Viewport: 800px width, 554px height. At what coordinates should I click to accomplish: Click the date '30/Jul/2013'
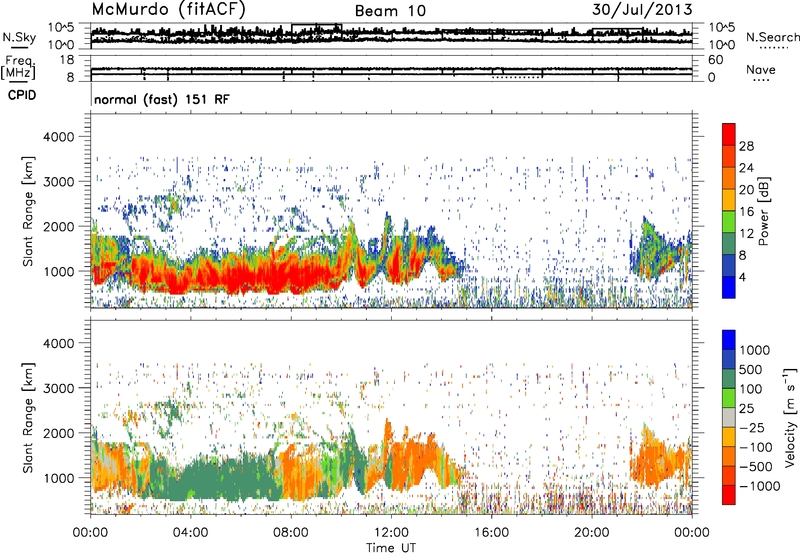coord(642,10)
